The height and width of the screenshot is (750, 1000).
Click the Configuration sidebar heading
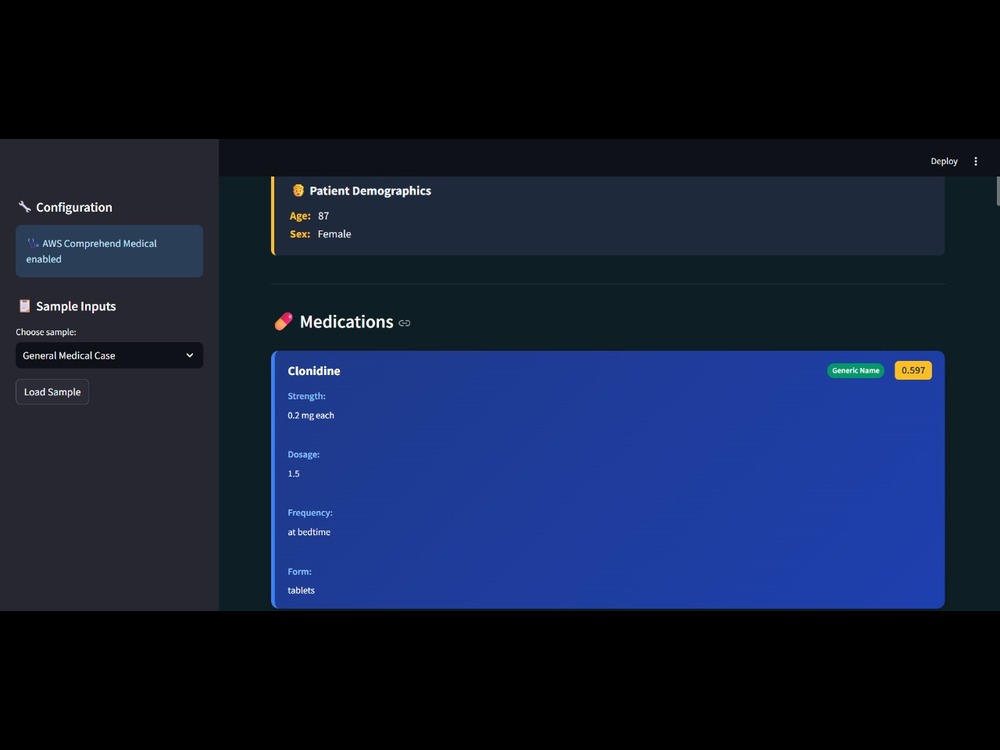tap(74, 207)
